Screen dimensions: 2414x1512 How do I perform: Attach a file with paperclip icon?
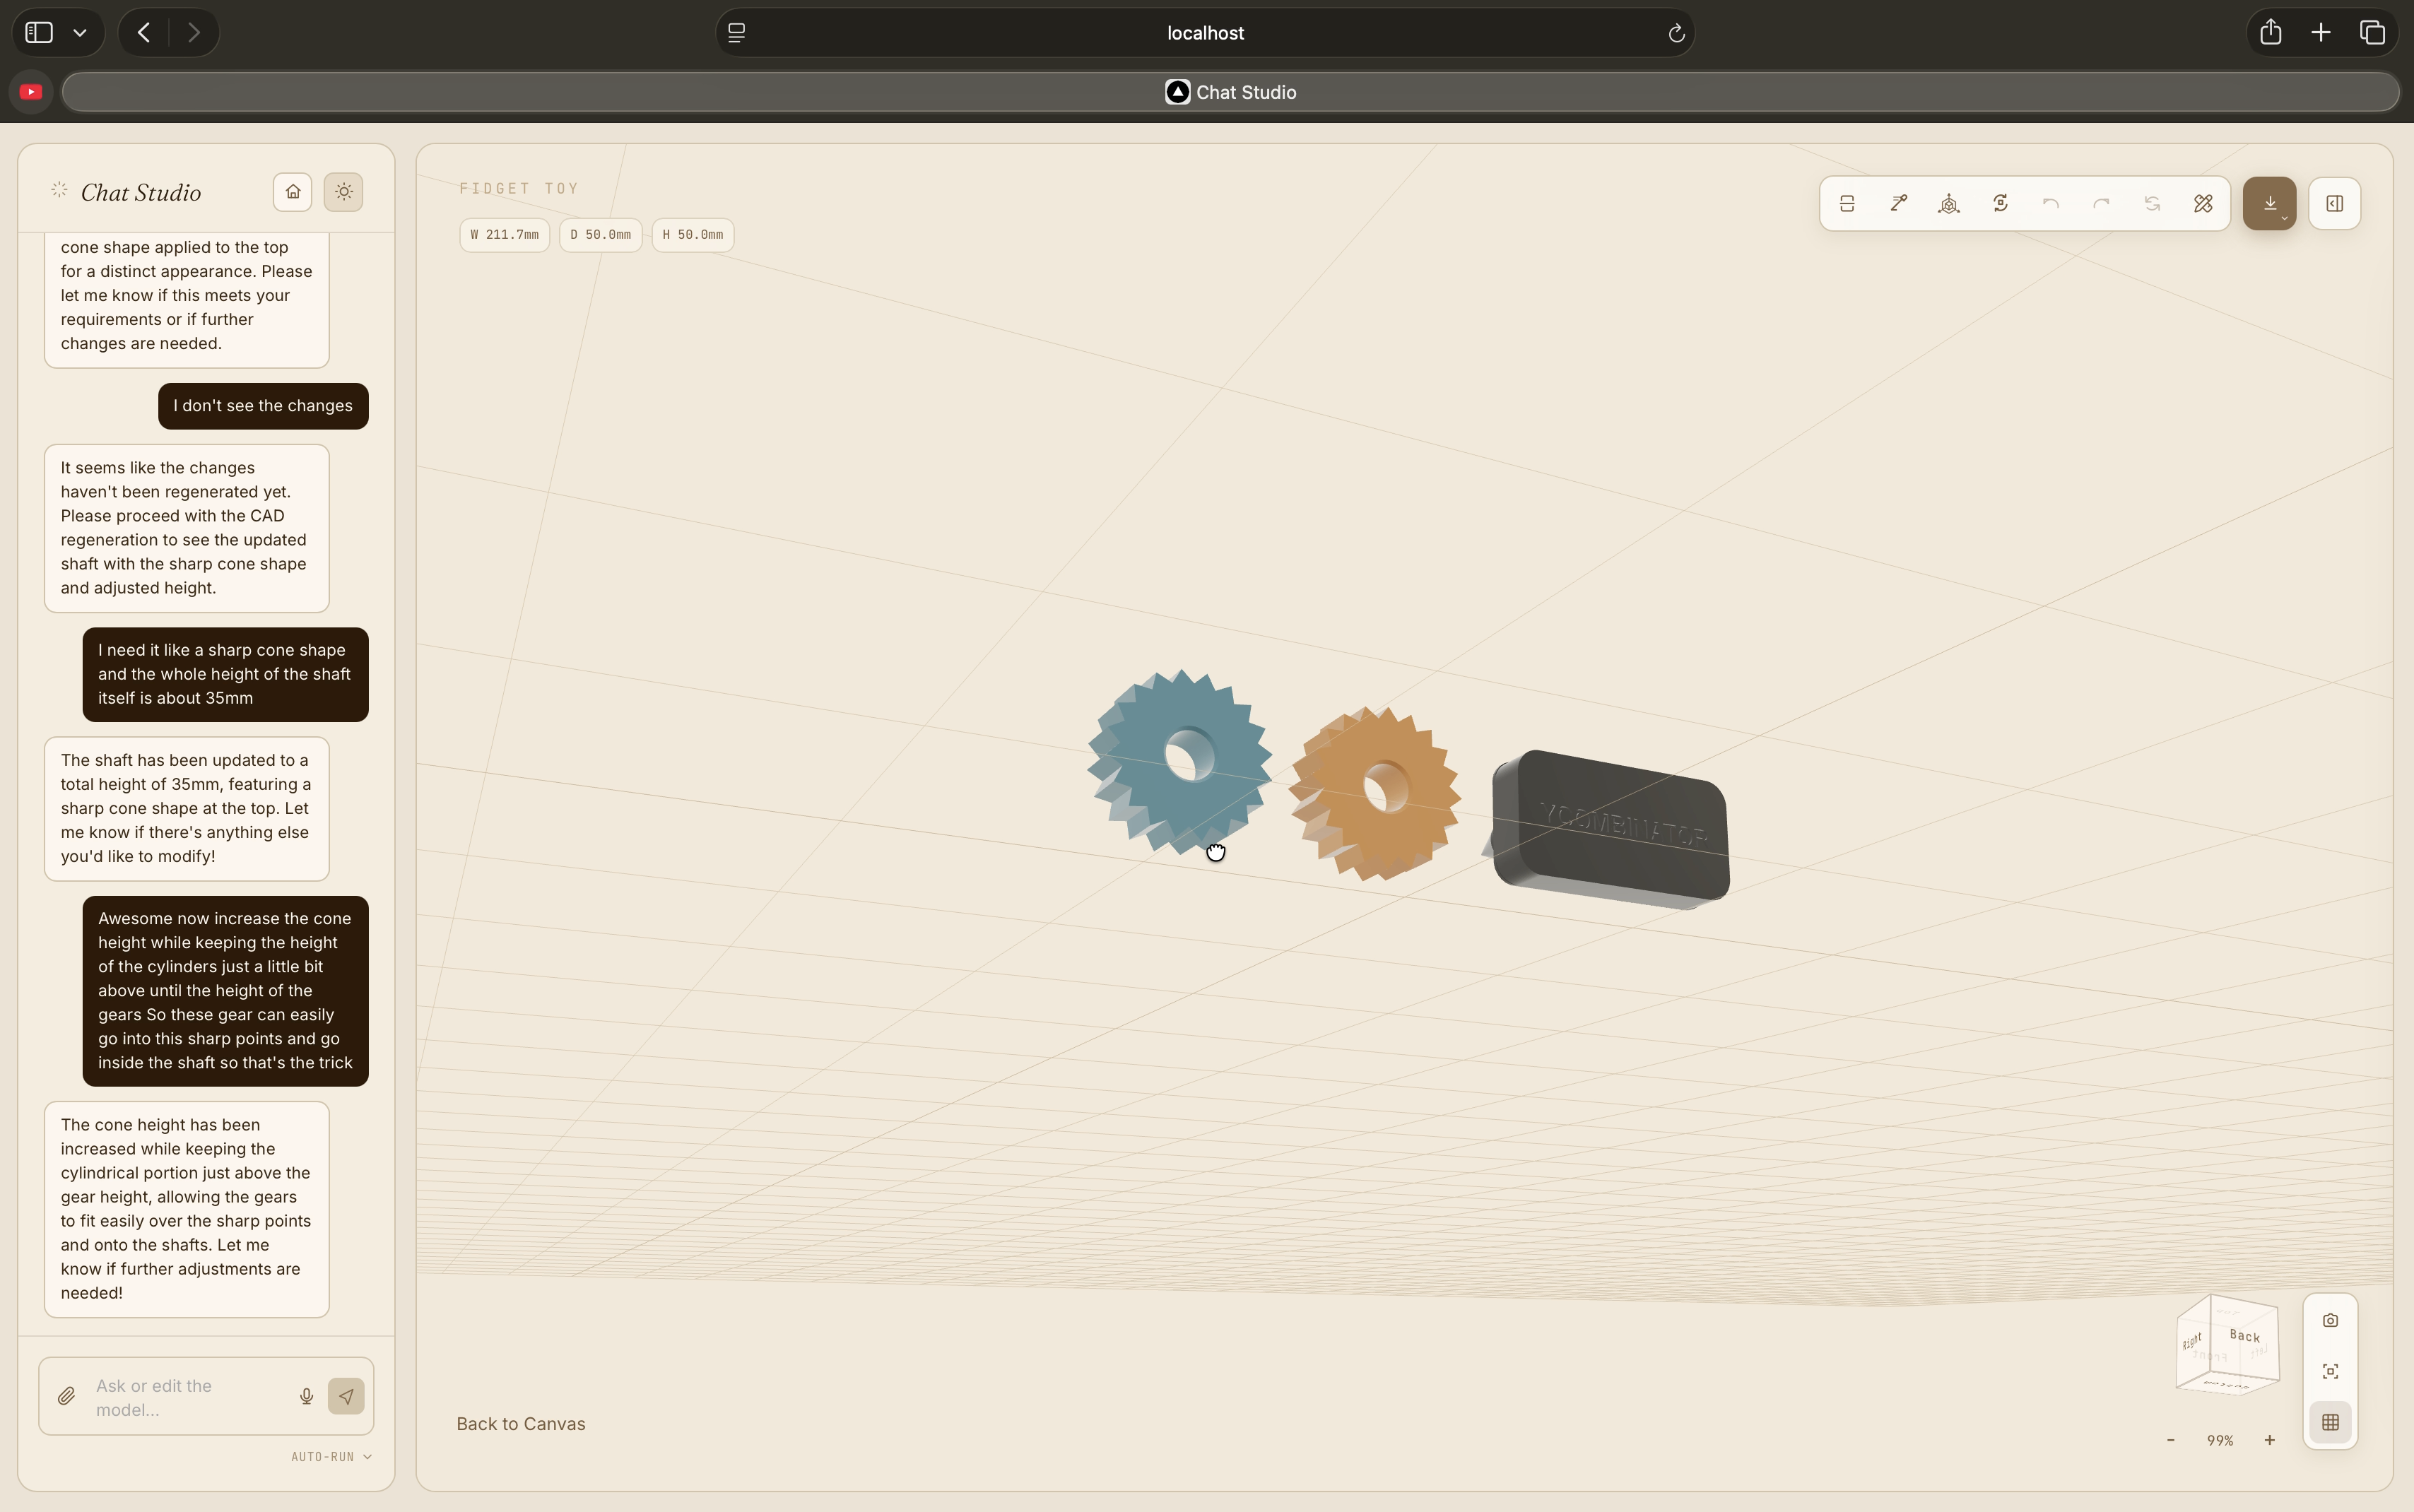66,1396
